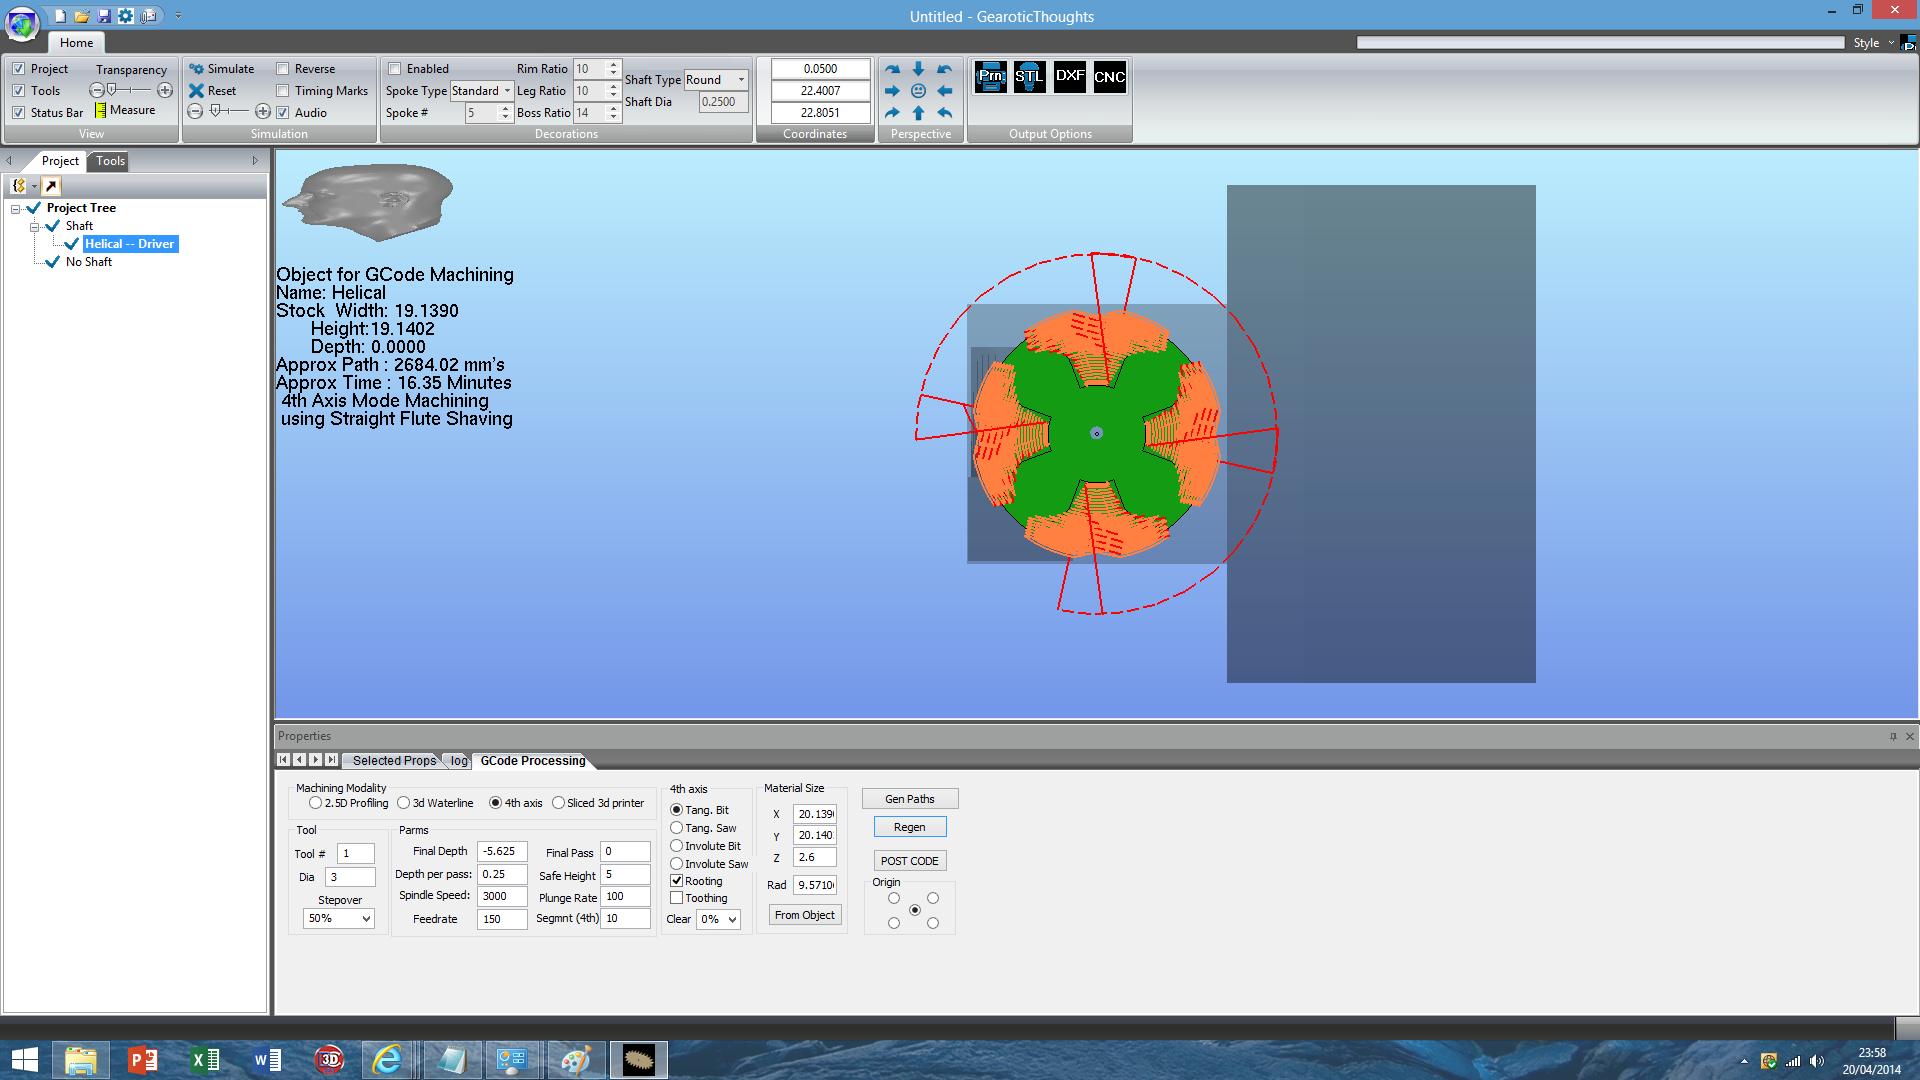Open the Tools panel tab
1920x1080 pixels.
click(110, 161)
